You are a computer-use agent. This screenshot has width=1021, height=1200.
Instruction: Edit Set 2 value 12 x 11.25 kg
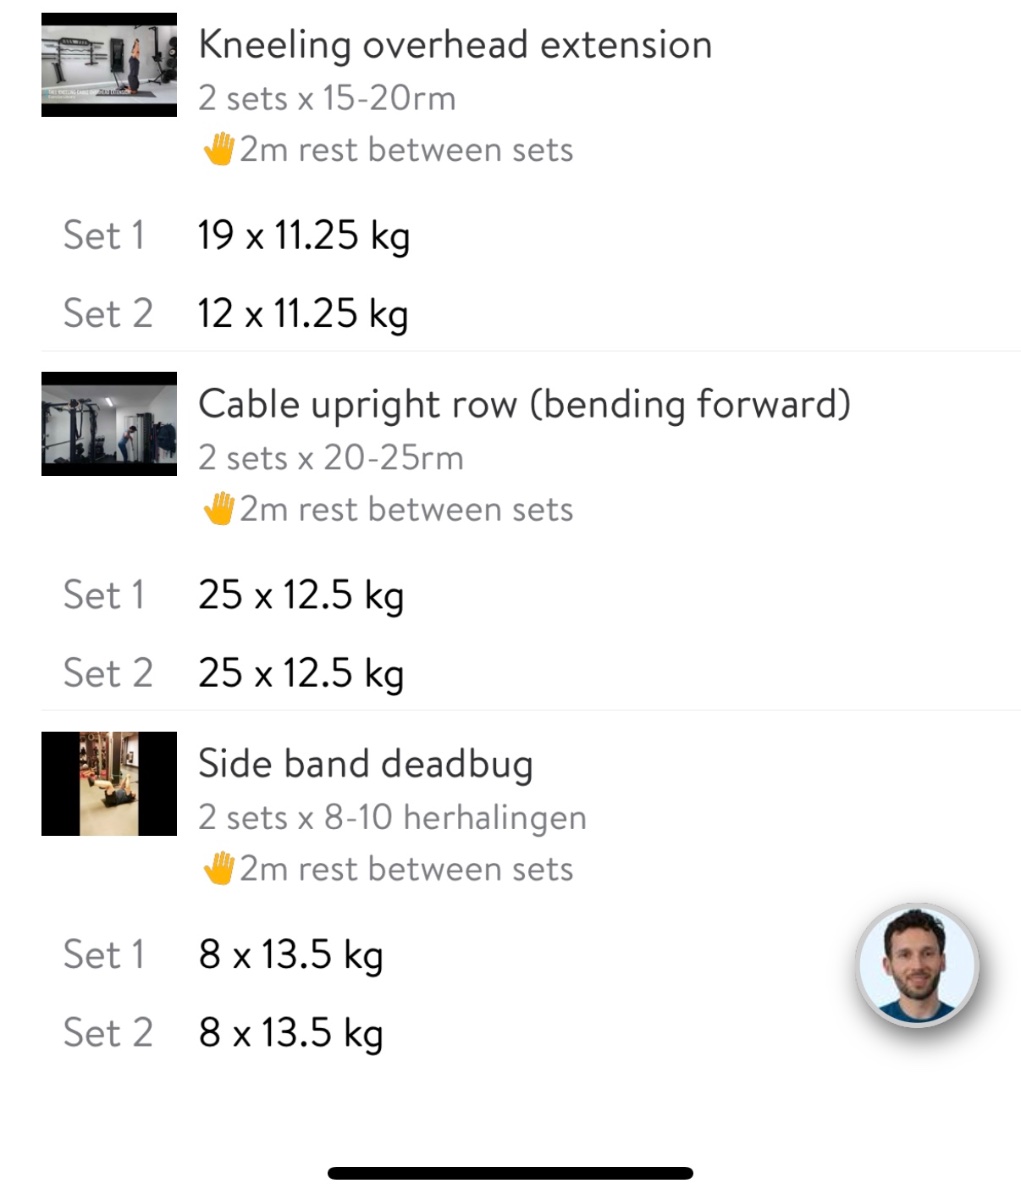coord(304,314)
